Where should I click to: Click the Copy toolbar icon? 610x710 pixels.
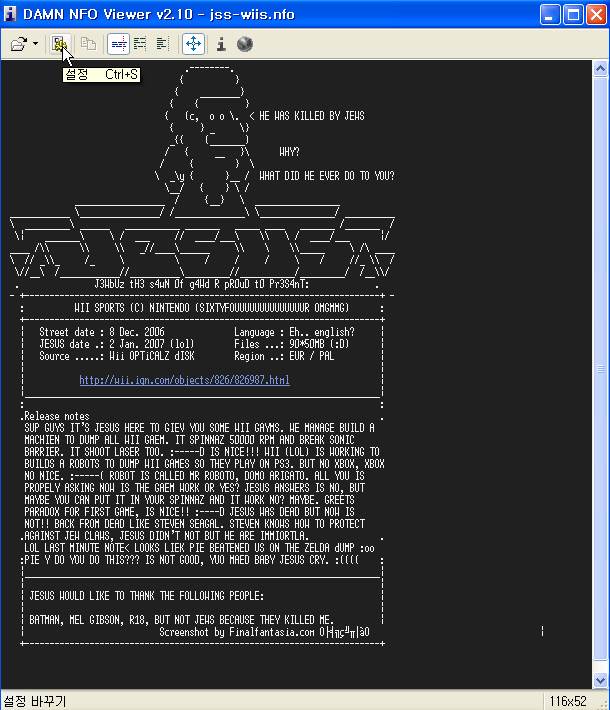tap(88, 44)
